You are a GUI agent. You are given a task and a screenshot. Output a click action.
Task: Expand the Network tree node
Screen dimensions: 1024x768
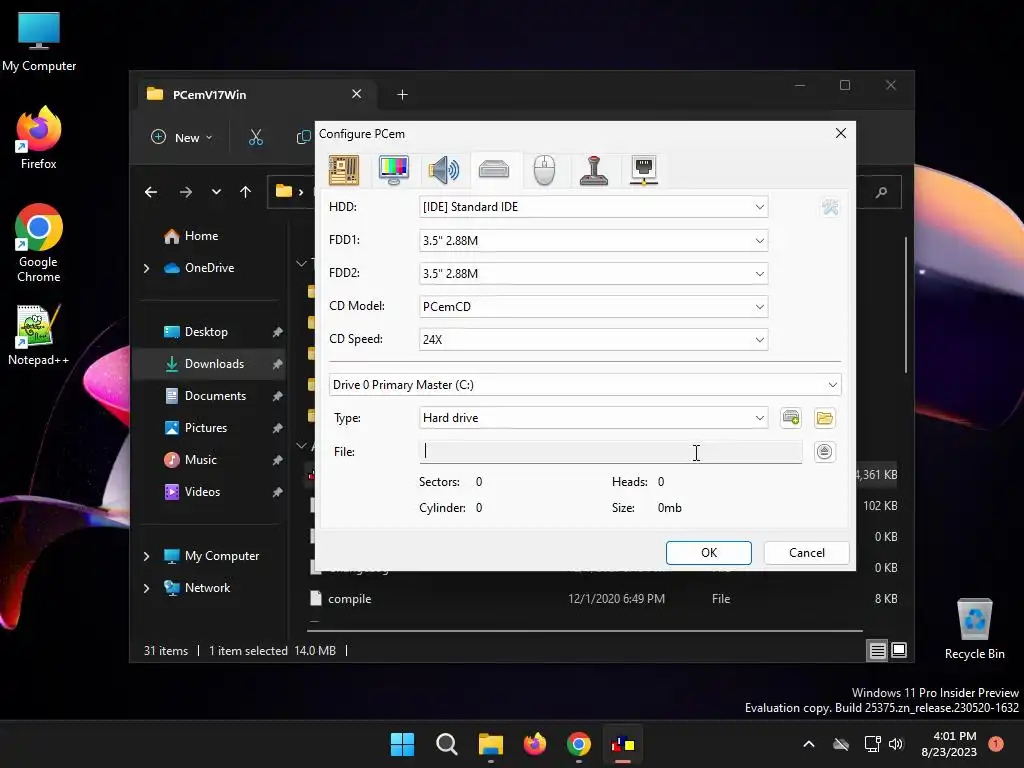147,588
